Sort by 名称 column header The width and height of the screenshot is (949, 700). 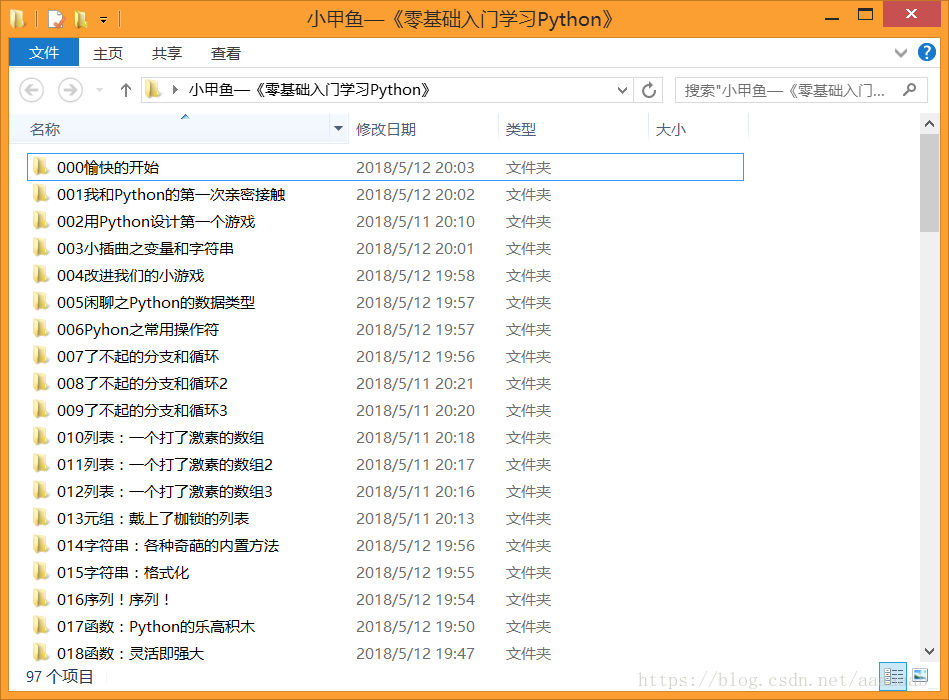click(x=169, y=129)
